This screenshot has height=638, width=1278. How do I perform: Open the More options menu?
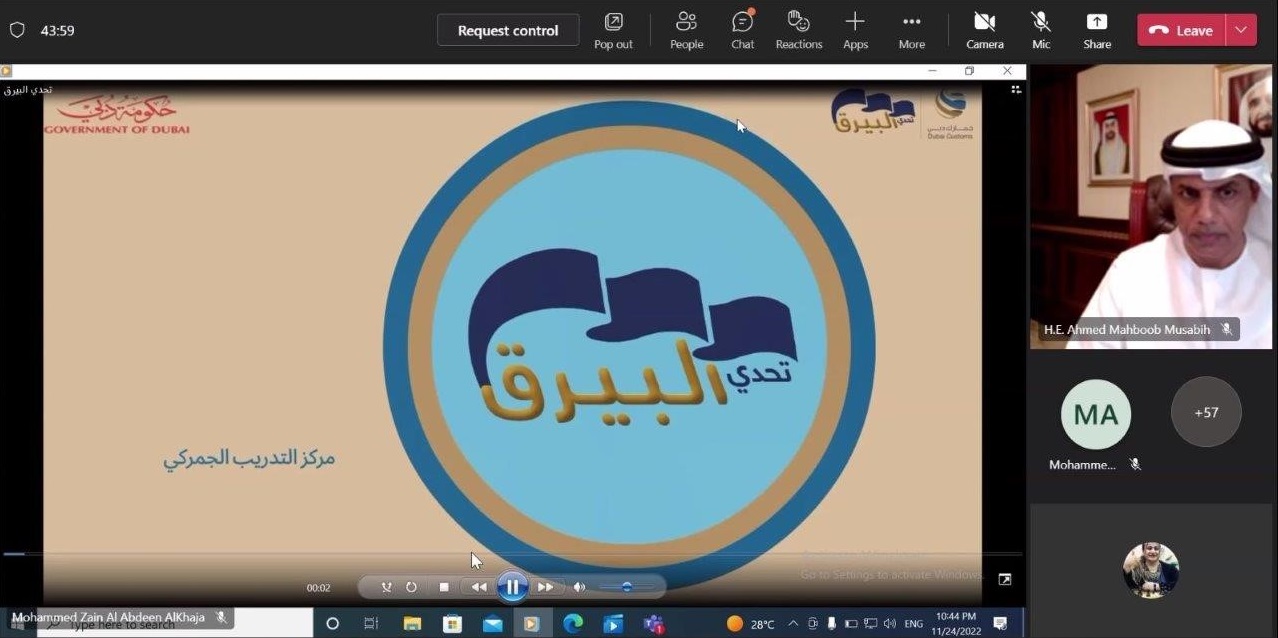click(911, 30)
